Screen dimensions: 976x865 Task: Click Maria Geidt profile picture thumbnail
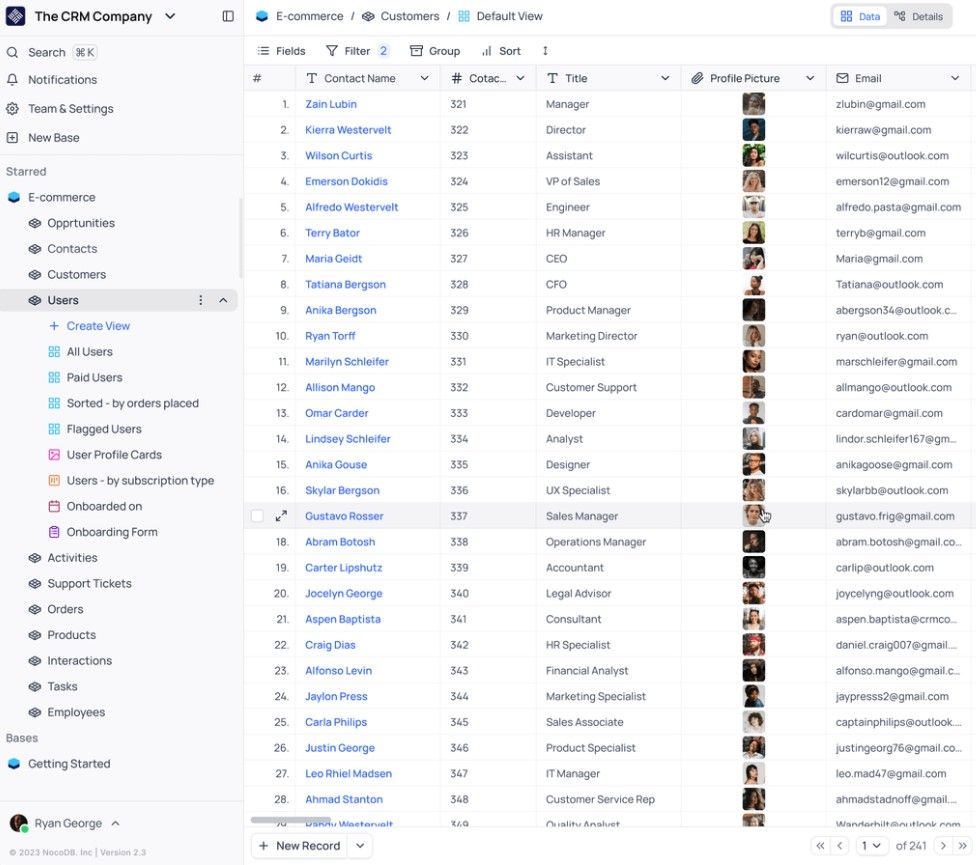754,259
